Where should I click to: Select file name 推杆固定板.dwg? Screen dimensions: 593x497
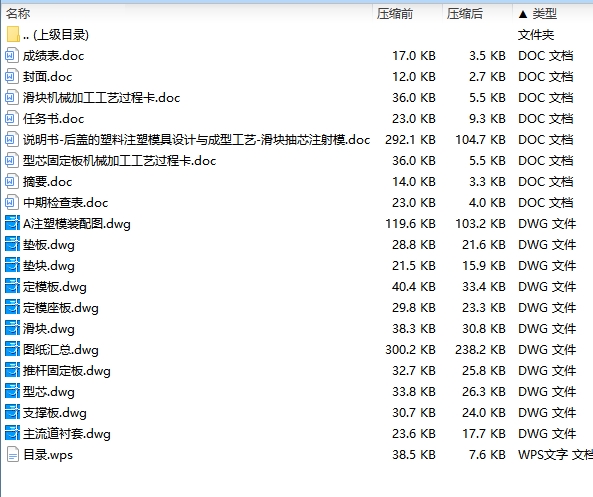tap(67, 371)
